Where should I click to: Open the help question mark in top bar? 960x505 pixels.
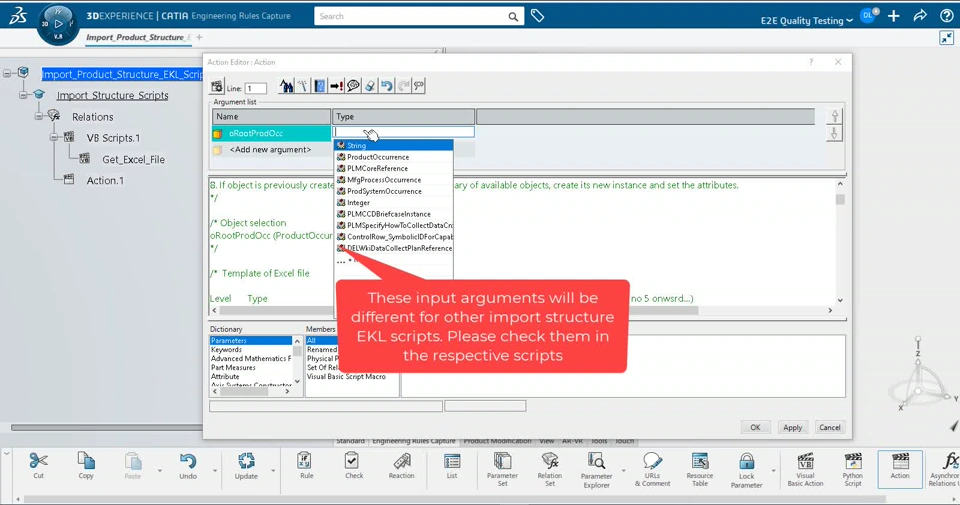947,17
